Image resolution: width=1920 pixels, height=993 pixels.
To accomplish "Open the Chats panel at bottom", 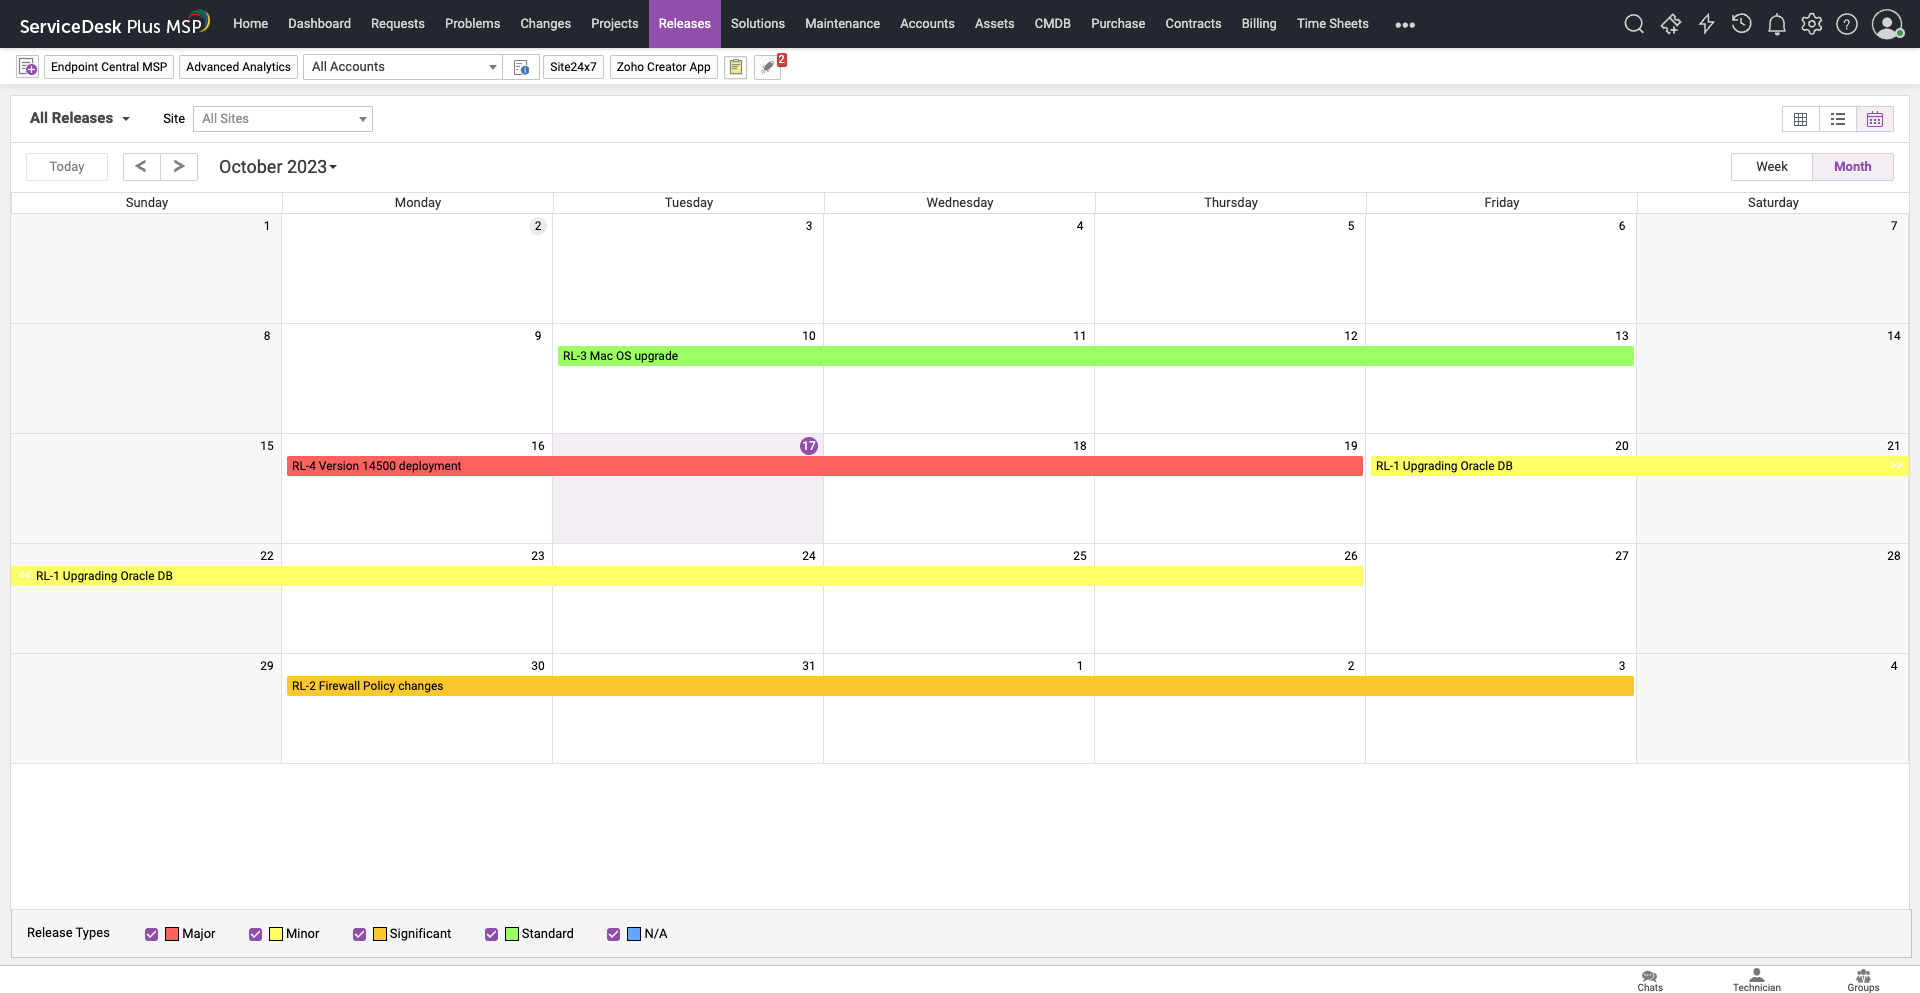I will tap(1649, 978).
